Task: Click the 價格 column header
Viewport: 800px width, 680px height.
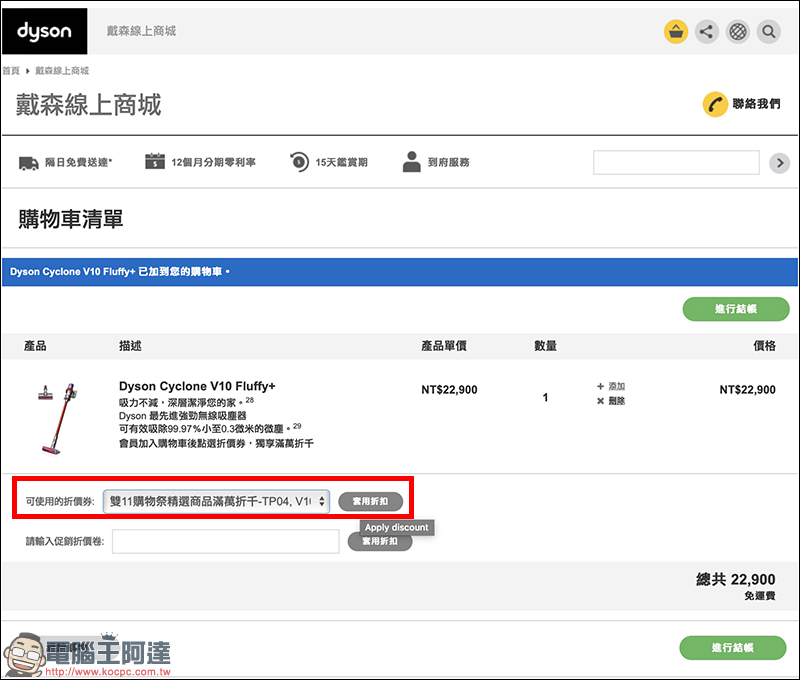Action: click(x=764, y=346)
